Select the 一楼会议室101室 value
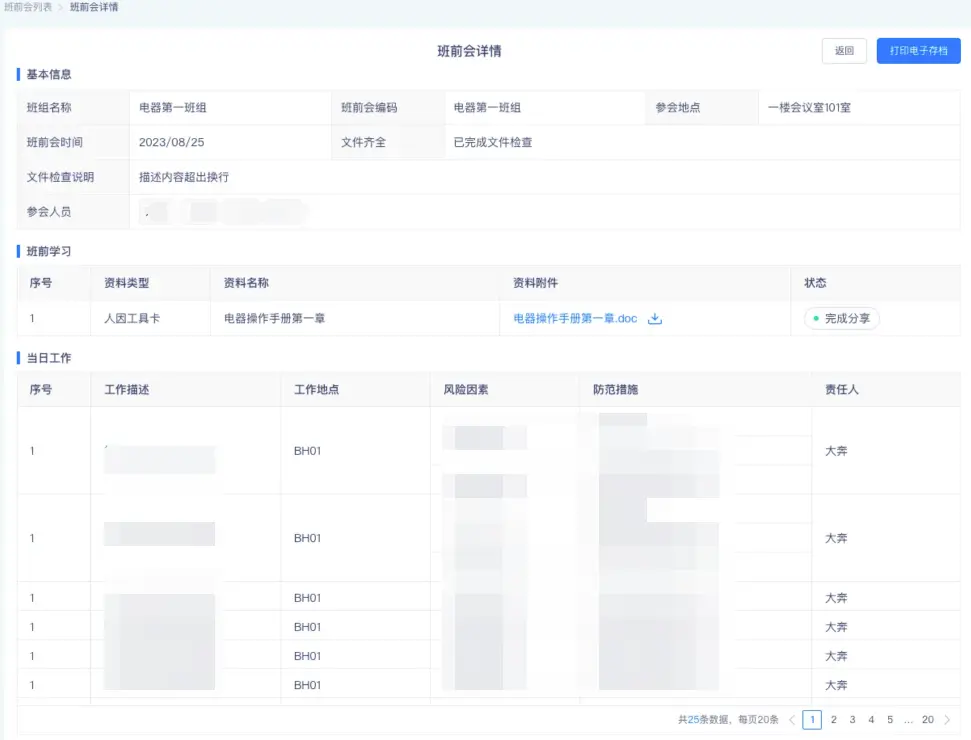 (809, 108)
